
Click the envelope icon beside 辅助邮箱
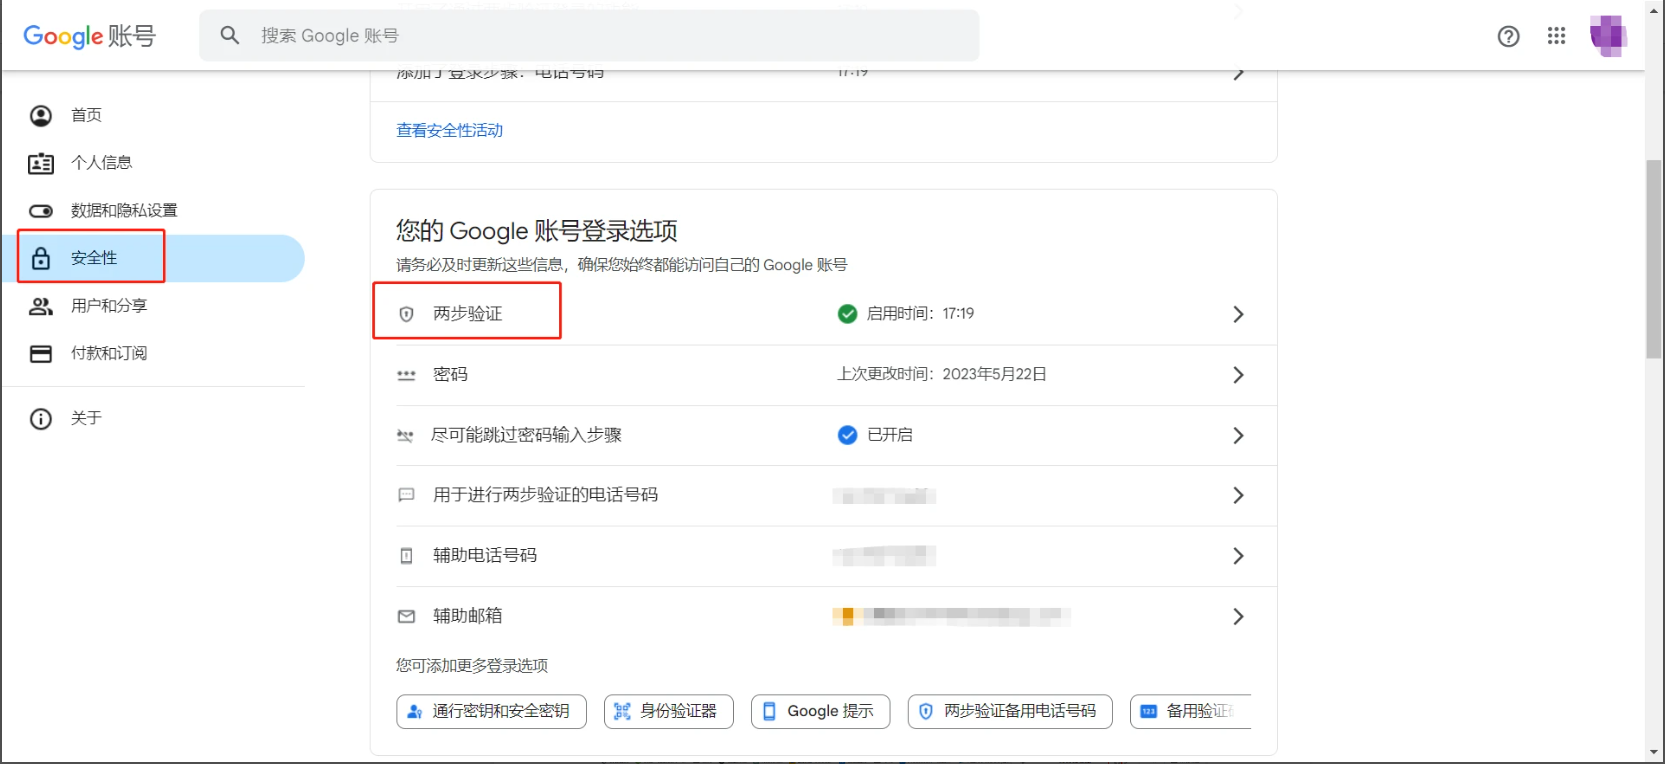[406, 616]
